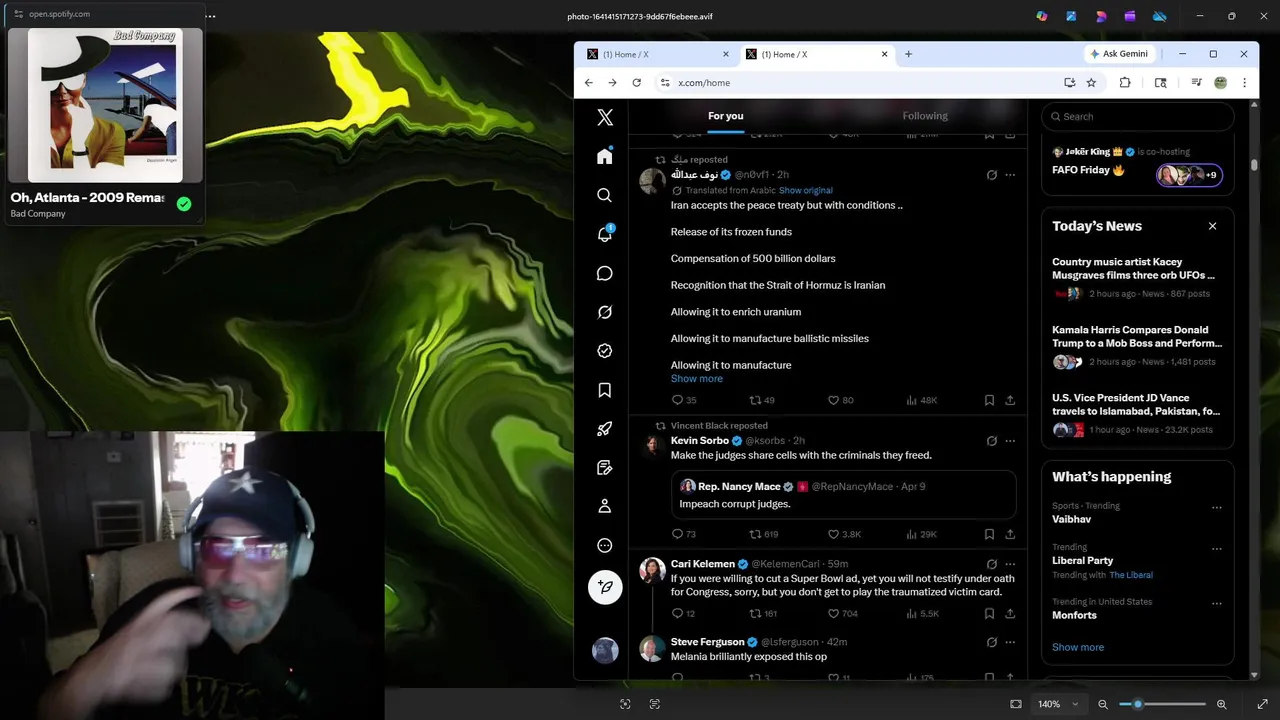Screen dimensions: 1280x720
Task: Open Profile icon in the X sidebar
Action: [x=605, y=507]
